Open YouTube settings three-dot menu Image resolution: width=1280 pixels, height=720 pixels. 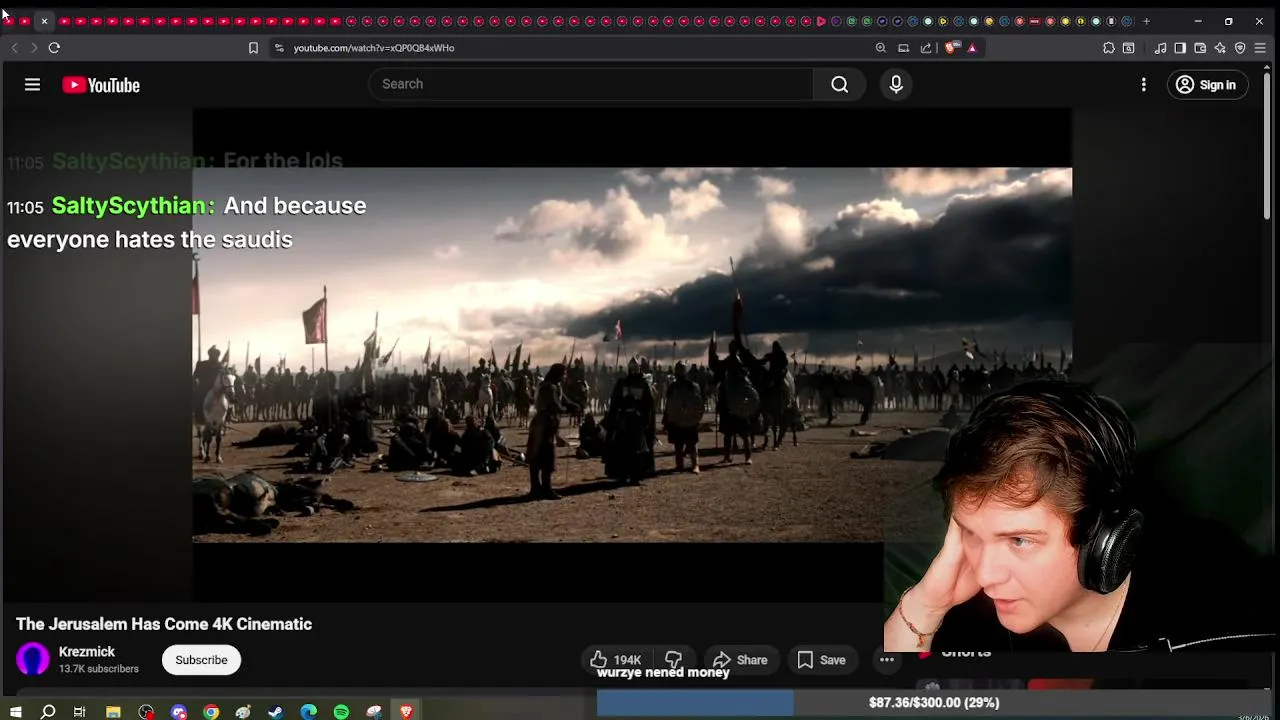(x=1144, y=85)
